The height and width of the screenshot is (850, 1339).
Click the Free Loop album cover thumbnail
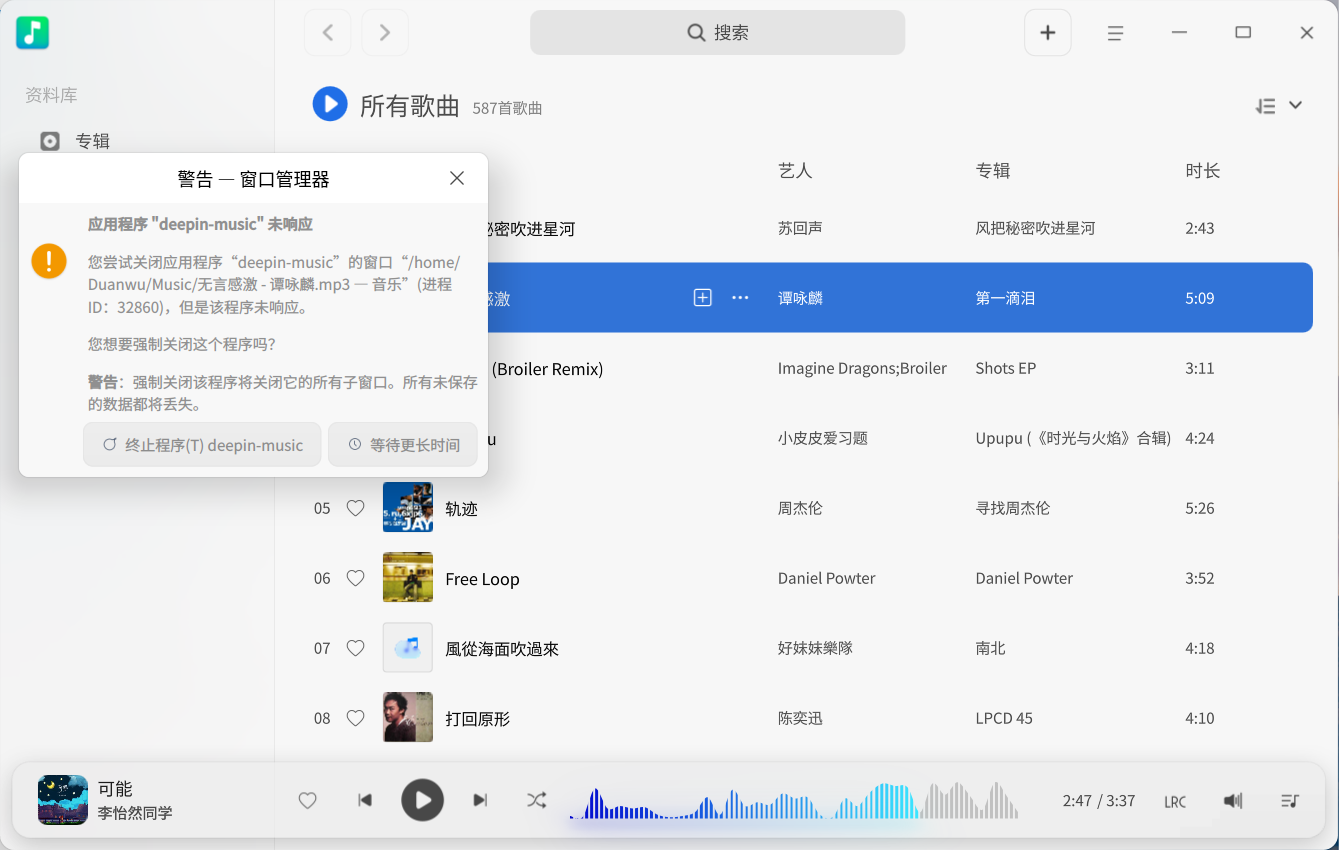pos(408,577)
